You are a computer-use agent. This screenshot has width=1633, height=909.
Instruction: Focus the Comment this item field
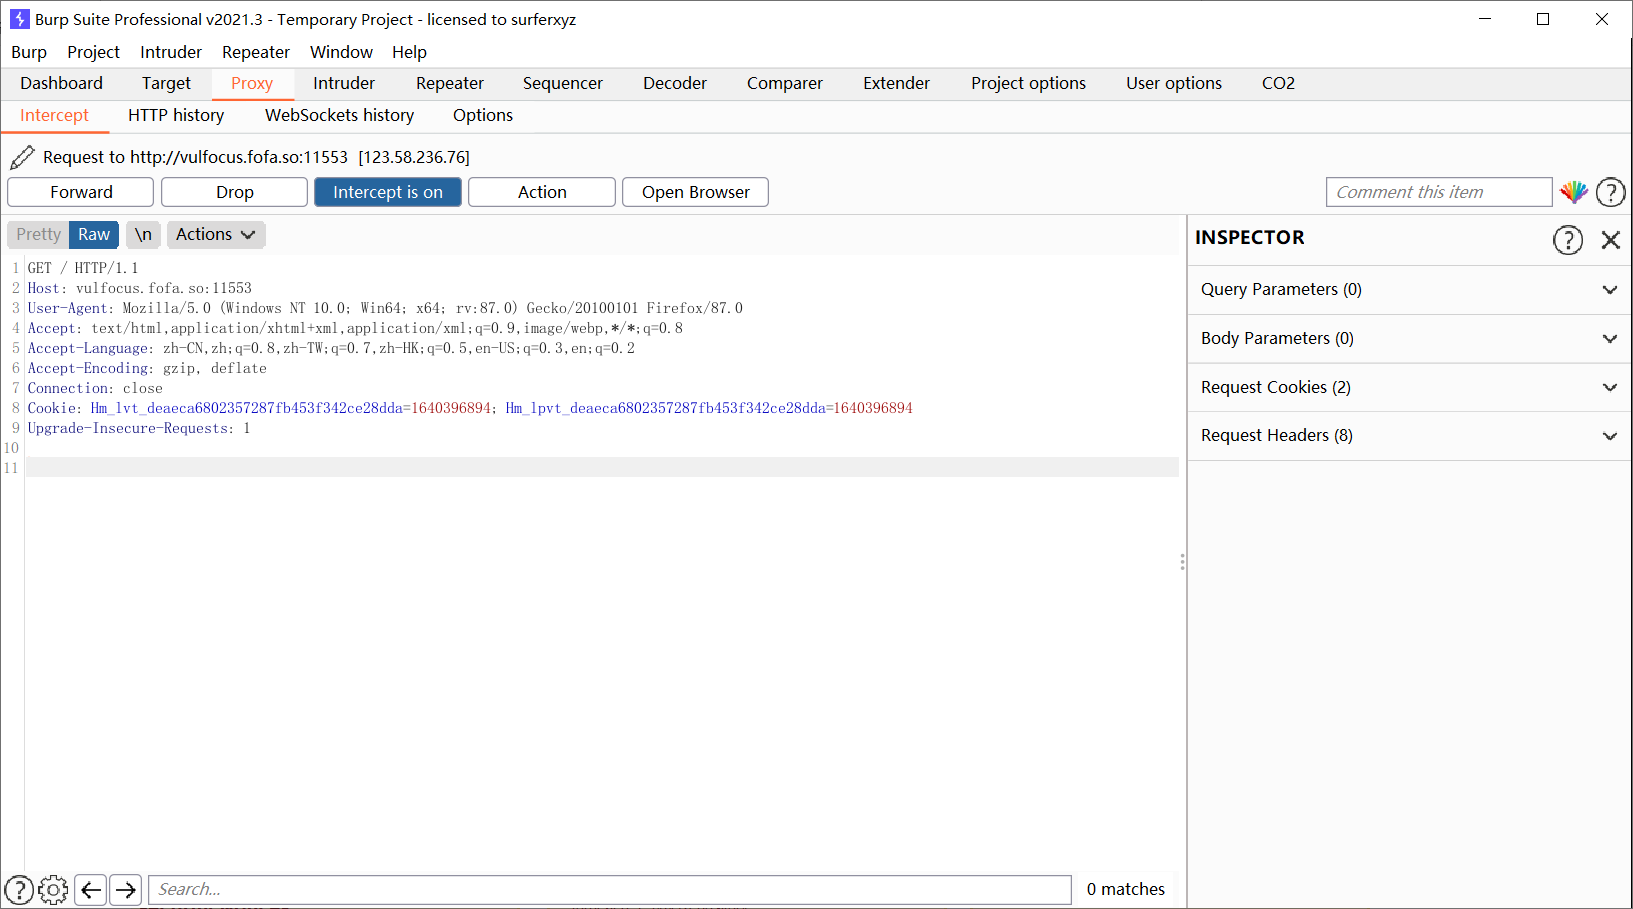1439,192
